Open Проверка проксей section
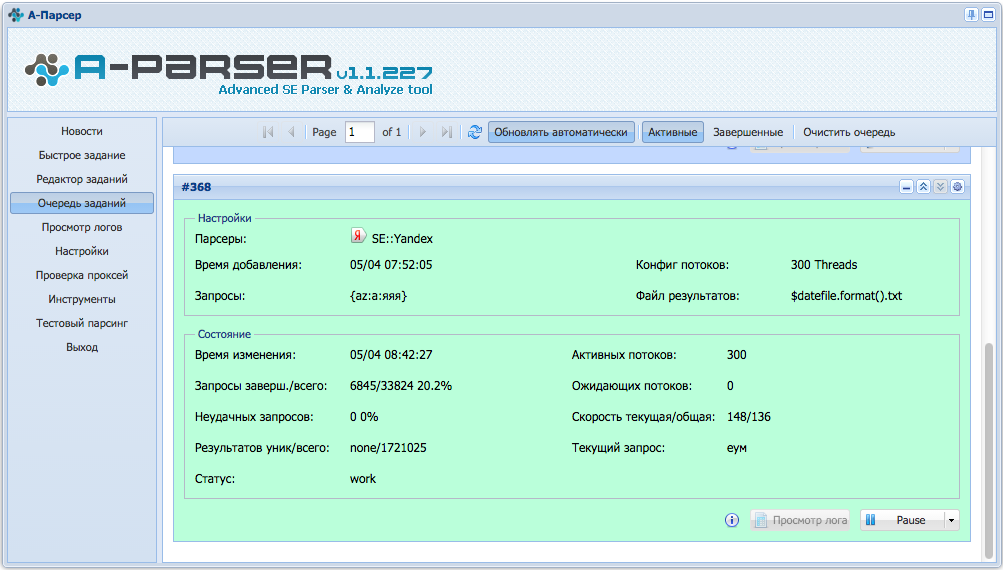Image resolution: width=1003 pixels, height=570 pixels. [x=82, y=275]
